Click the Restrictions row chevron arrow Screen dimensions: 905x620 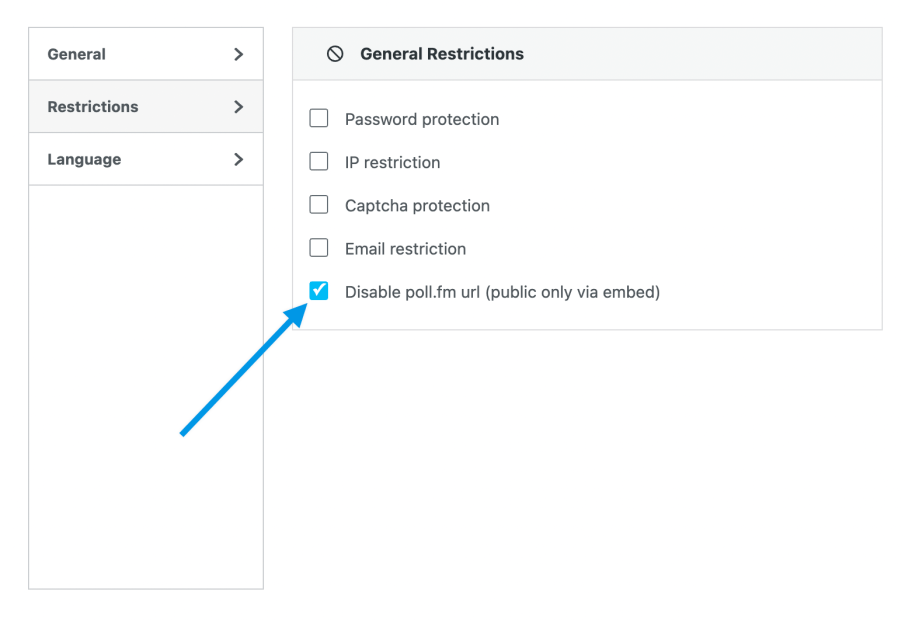(238, 106)
